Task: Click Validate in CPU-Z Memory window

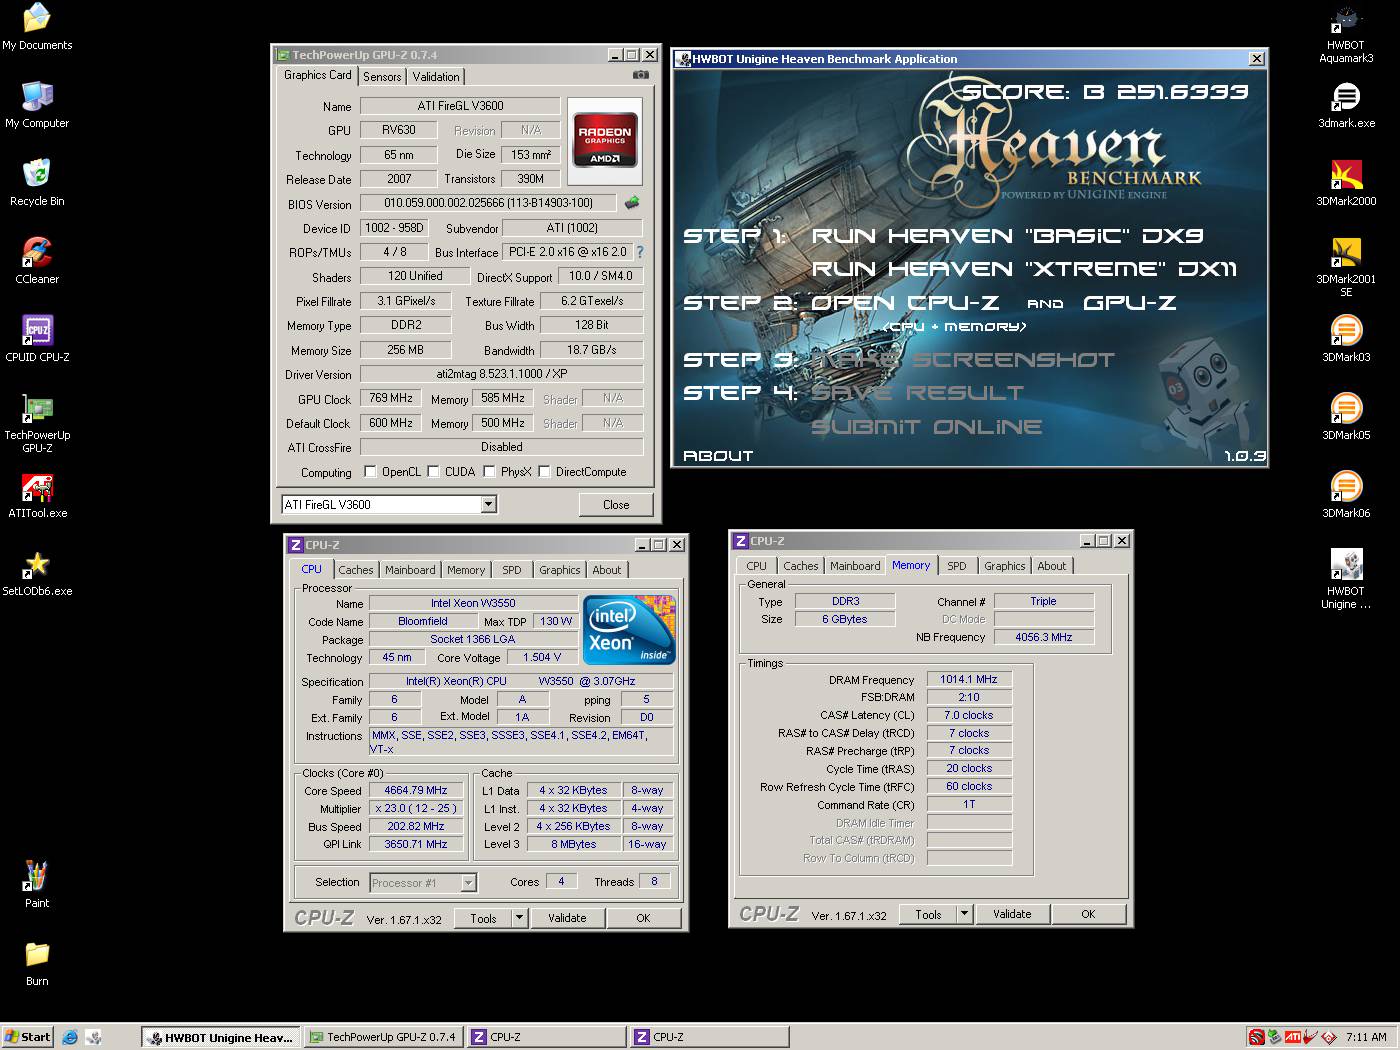Action: (x=1012, y=914)
